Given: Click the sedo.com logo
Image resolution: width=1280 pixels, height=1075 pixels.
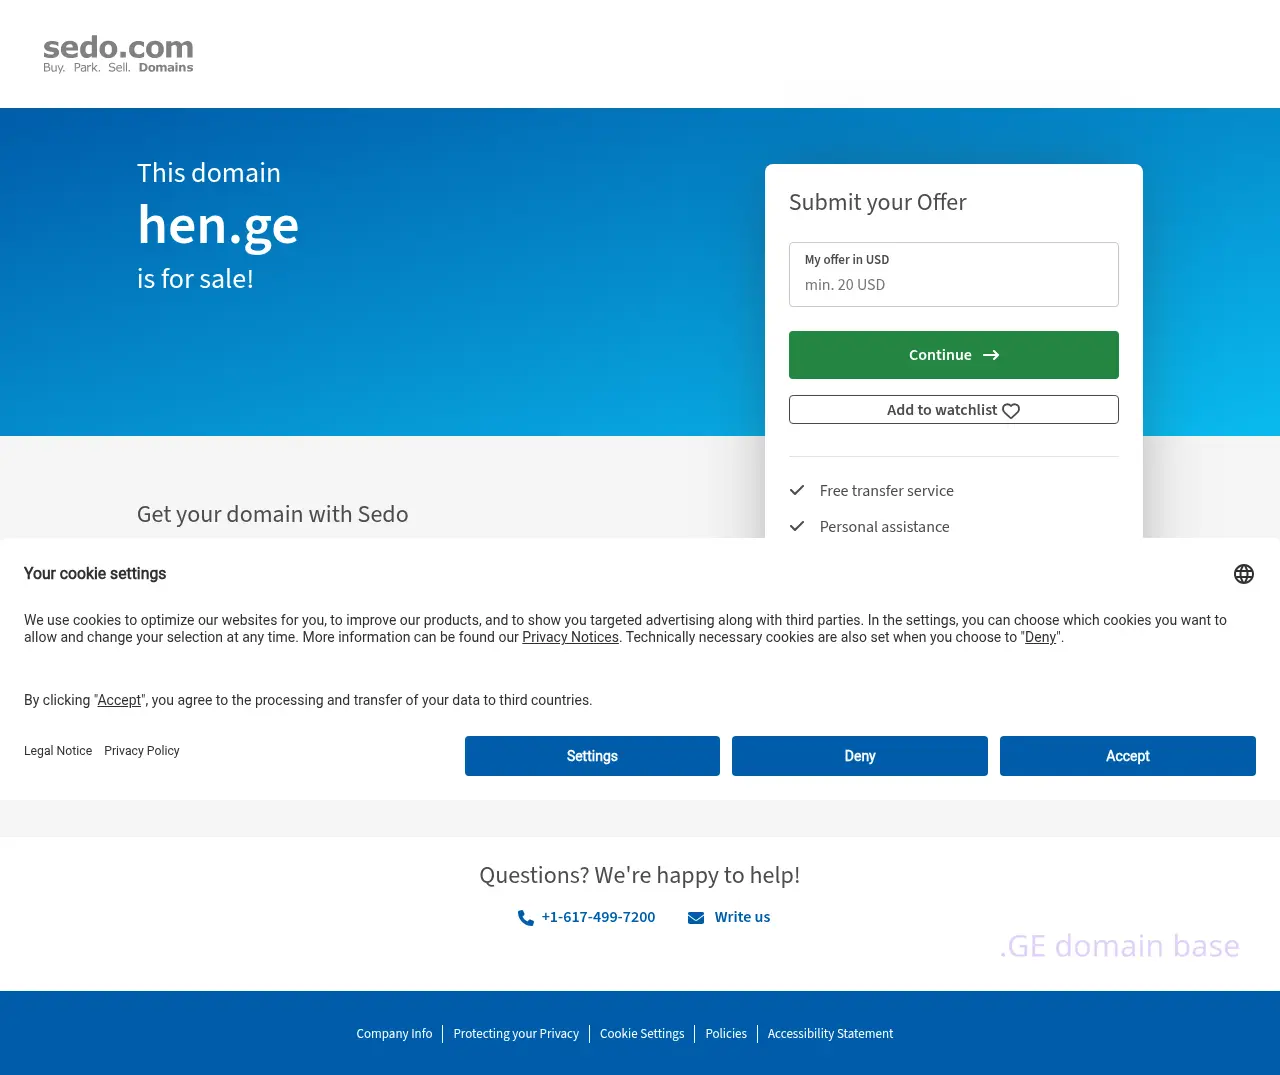Looking at the screenshot, I should point(118,54).
